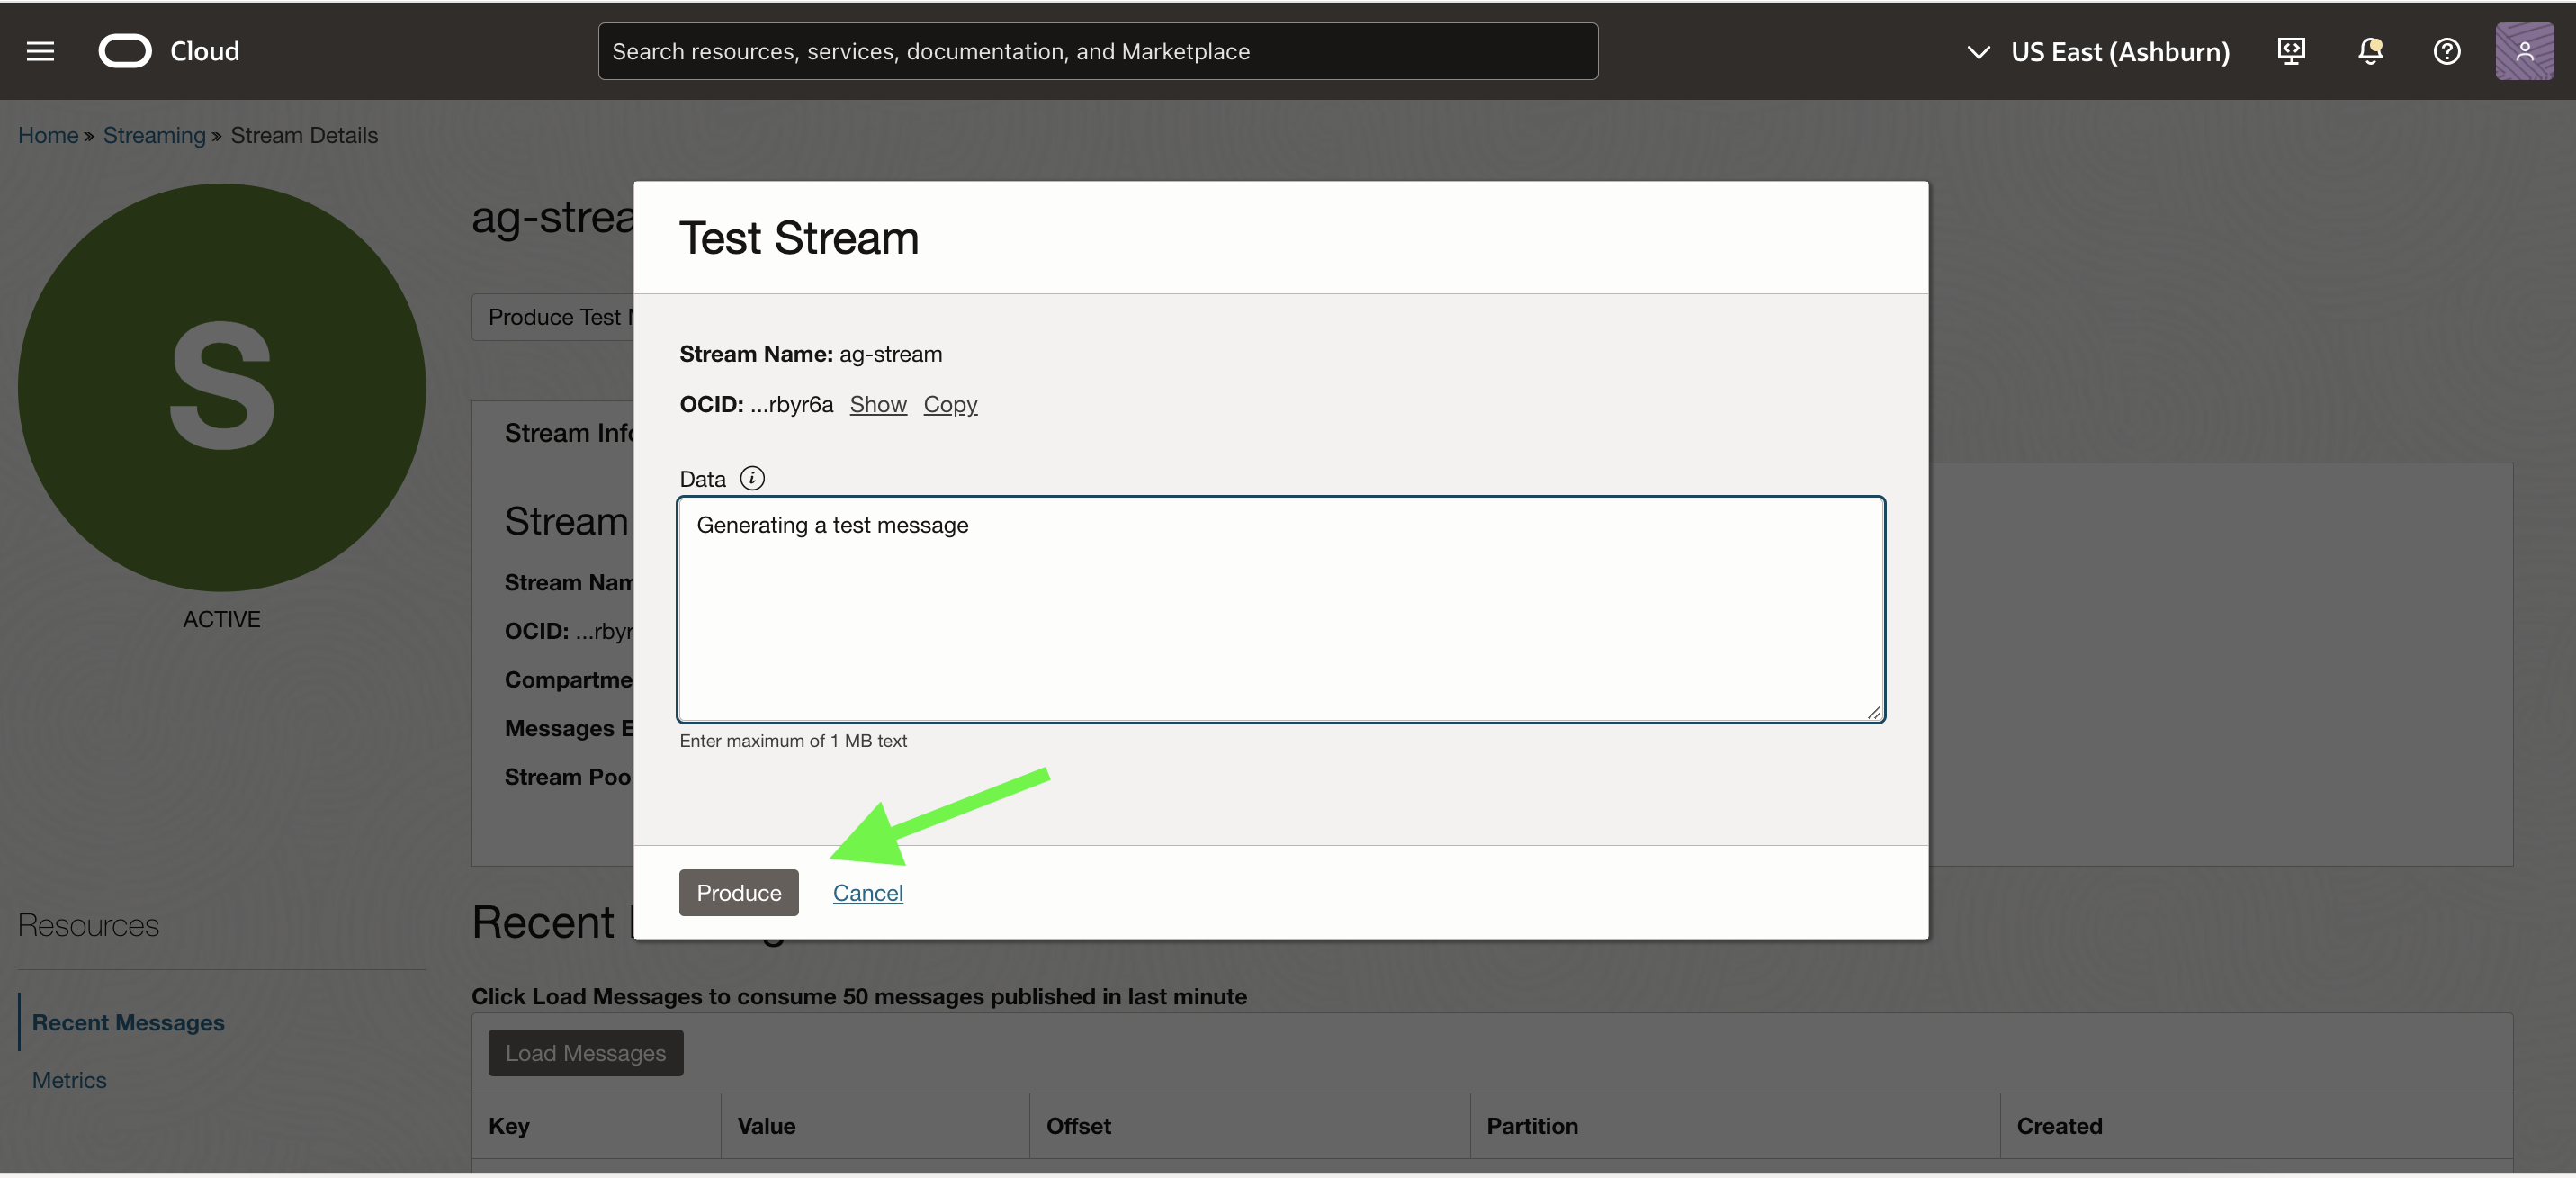Focus the Data message text area
This screenshot has width=2576, height=1178.
tap(1280, 610)
